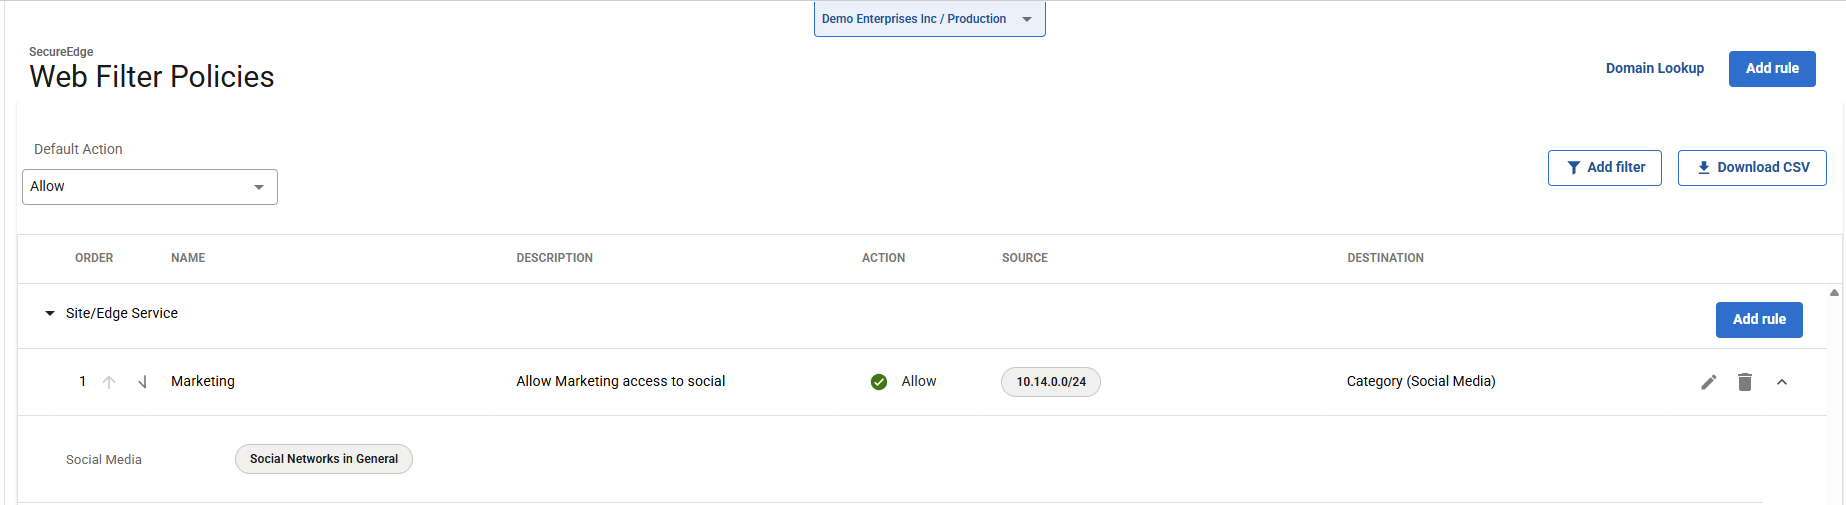Collapse the Site/Edge Service group
1846x505 pixels.
click(50, 314)
